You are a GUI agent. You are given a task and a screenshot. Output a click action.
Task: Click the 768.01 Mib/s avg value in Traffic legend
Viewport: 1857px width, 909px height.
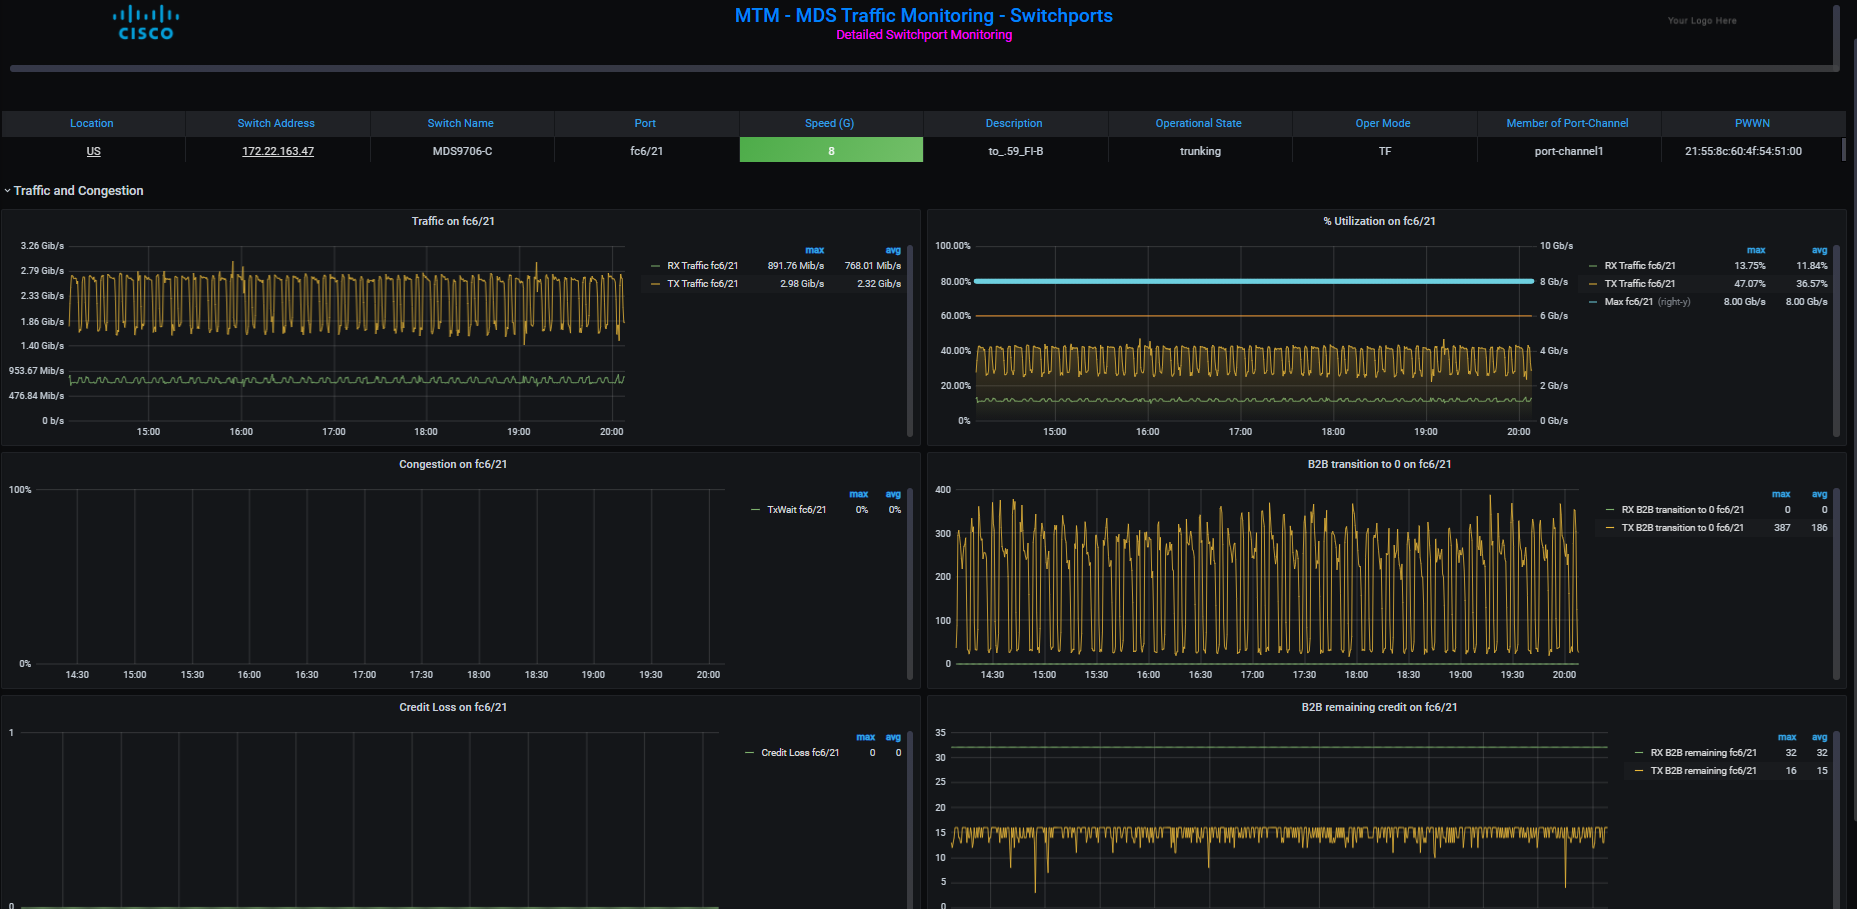point(872,266)
